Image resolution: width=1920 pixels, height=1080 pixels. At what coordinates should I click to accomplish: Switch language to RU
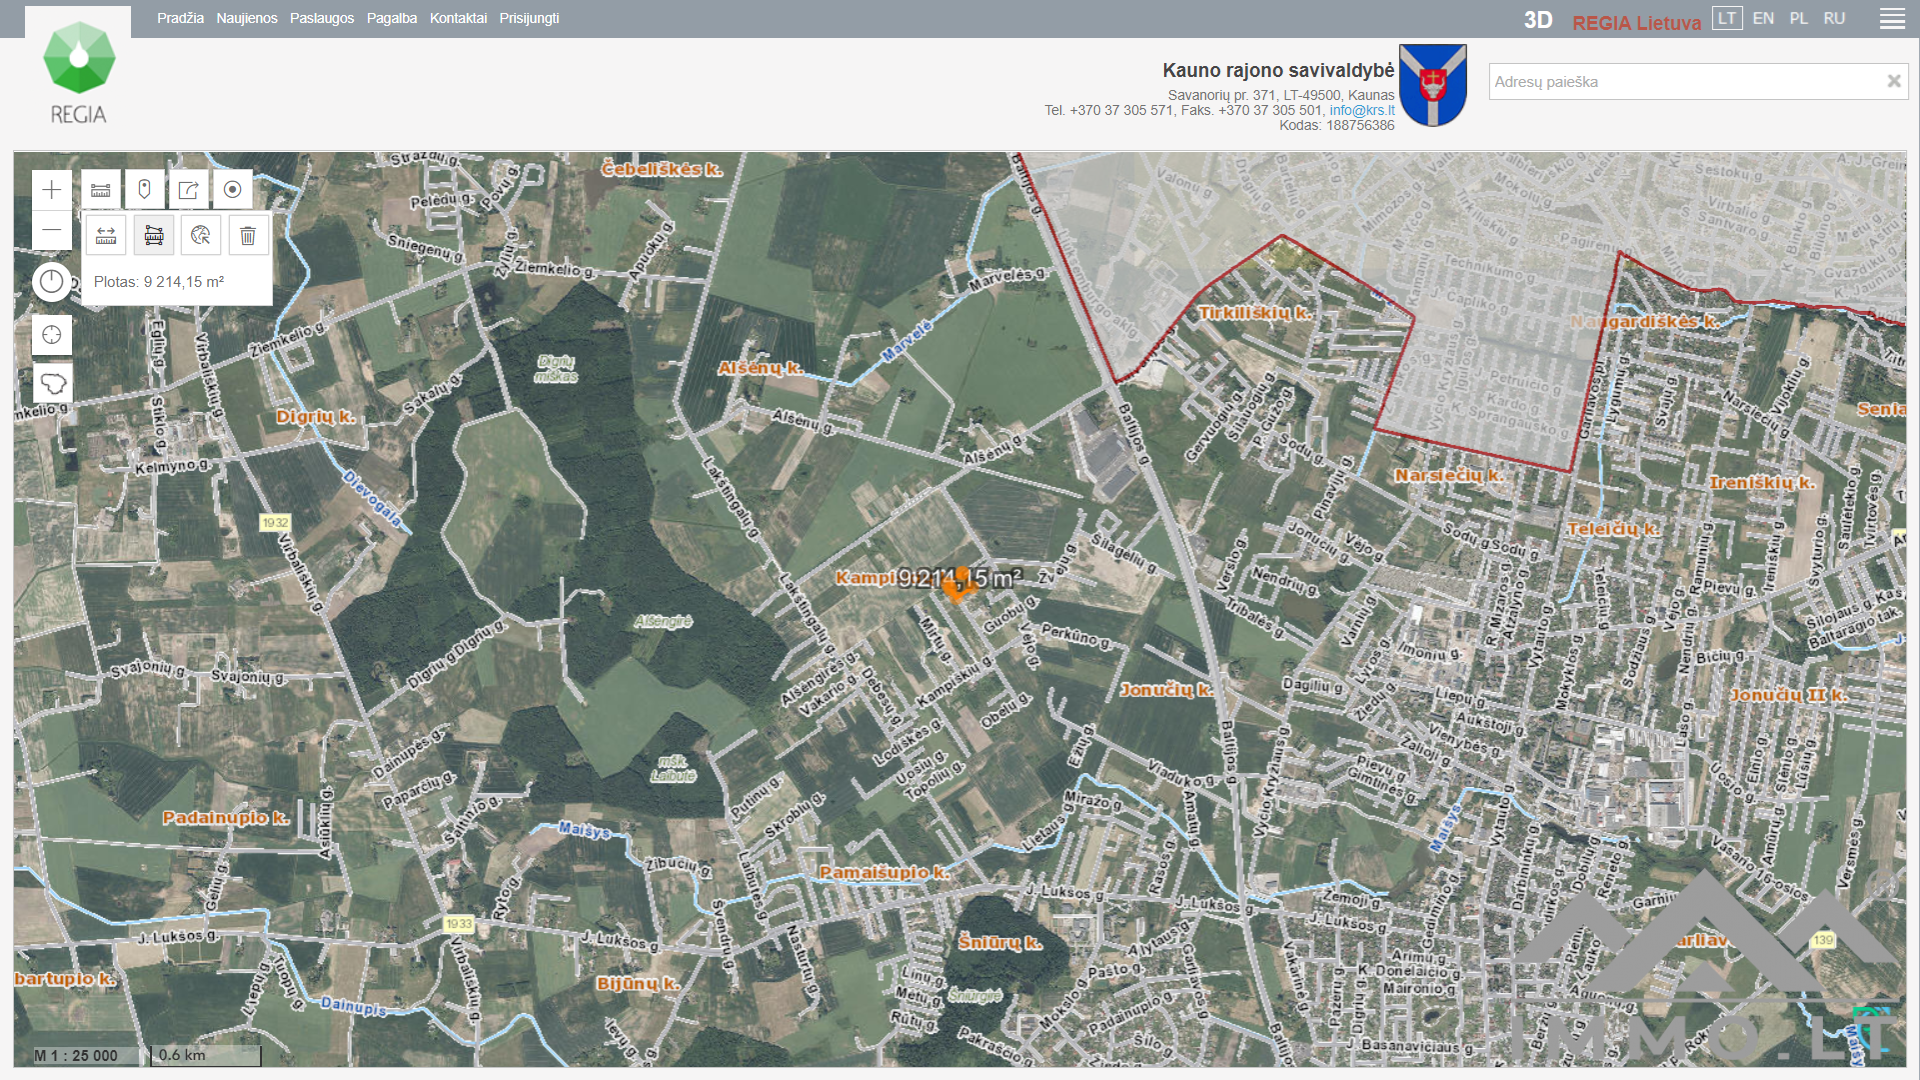tap(1834, 18)
